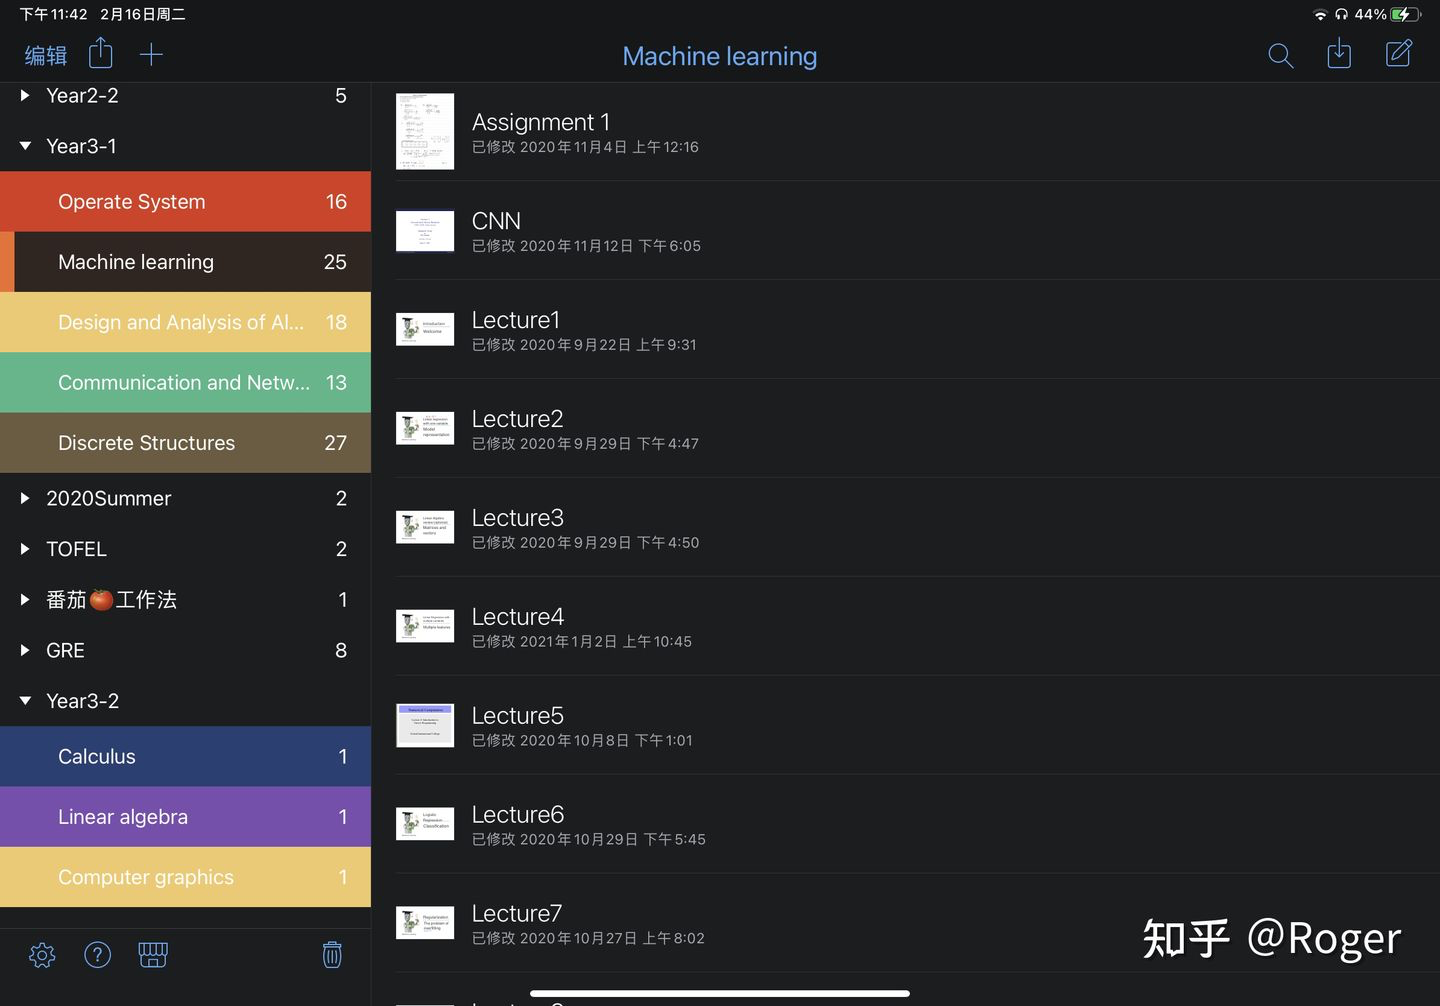
Task: Click the GRE folder label
Action: pos(65,650)
